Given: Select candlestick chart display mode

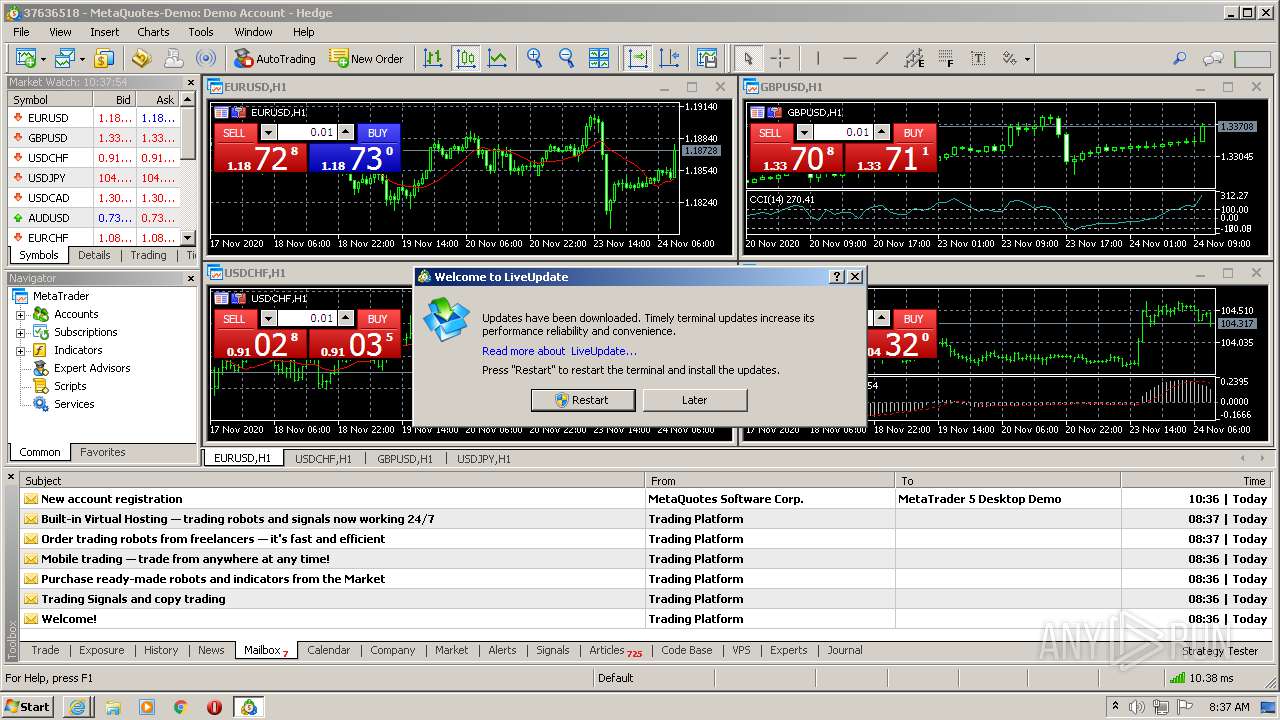Looking at the screenshot, I should click(x=465, y=58).
